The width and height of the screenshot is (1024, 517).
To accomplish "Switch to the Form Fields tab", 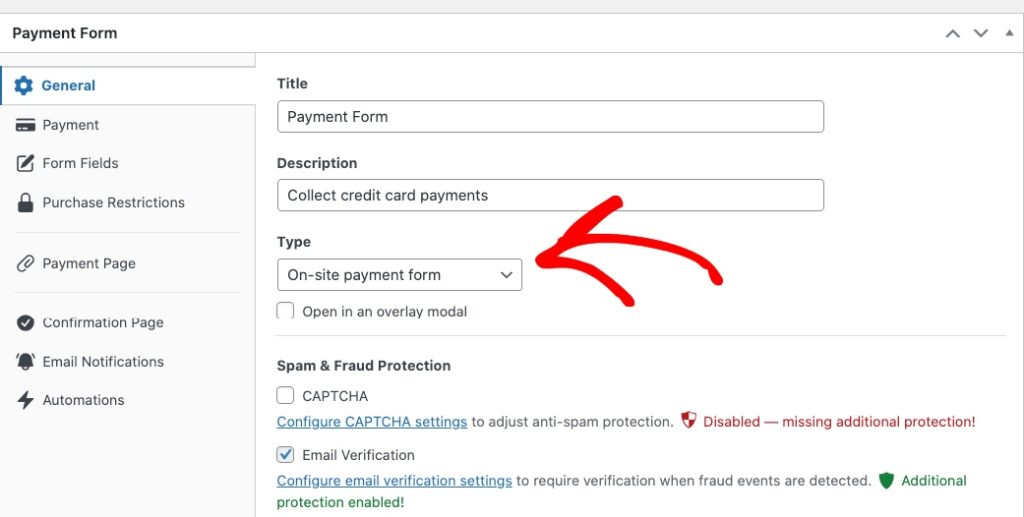I will pyautogui.click(x=80, y=163).
